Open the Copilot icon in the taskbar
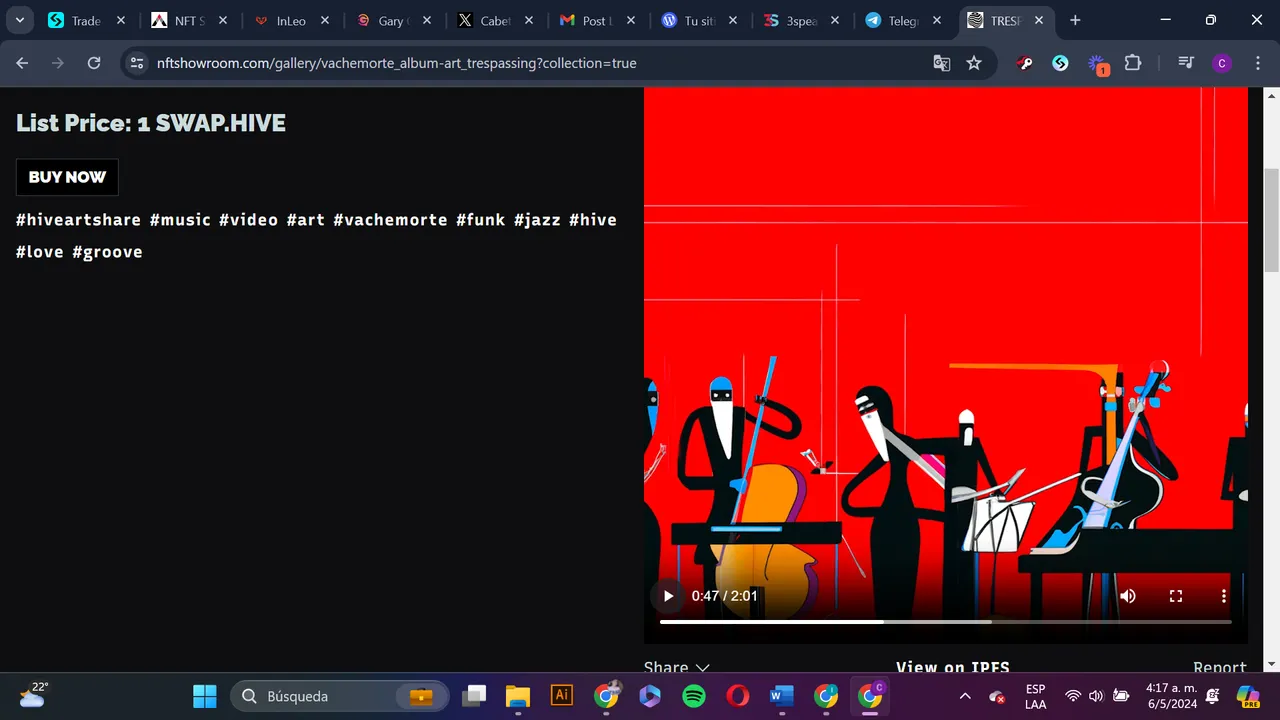The width and height of the screenshot is (1280, 720). click(x=1248, y=696)
